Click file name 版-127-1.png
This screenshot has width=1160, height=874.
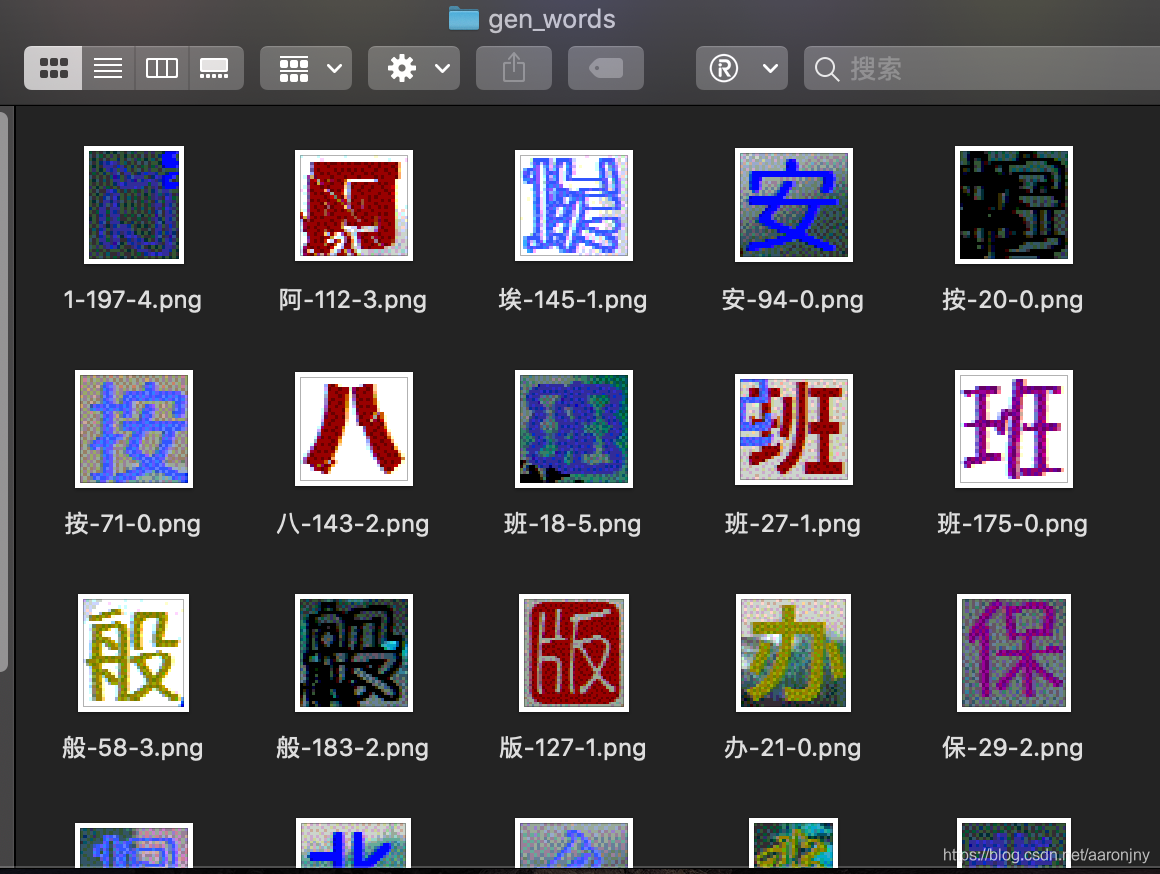[573, 747]
